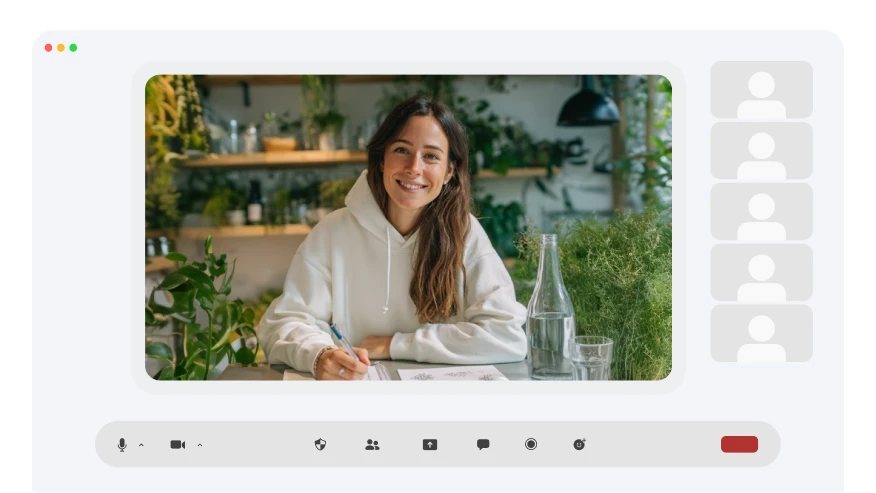Screen dimensions: 876x493
Task: Expand microphone audio options chevron
Action: (x=141, y=445)
